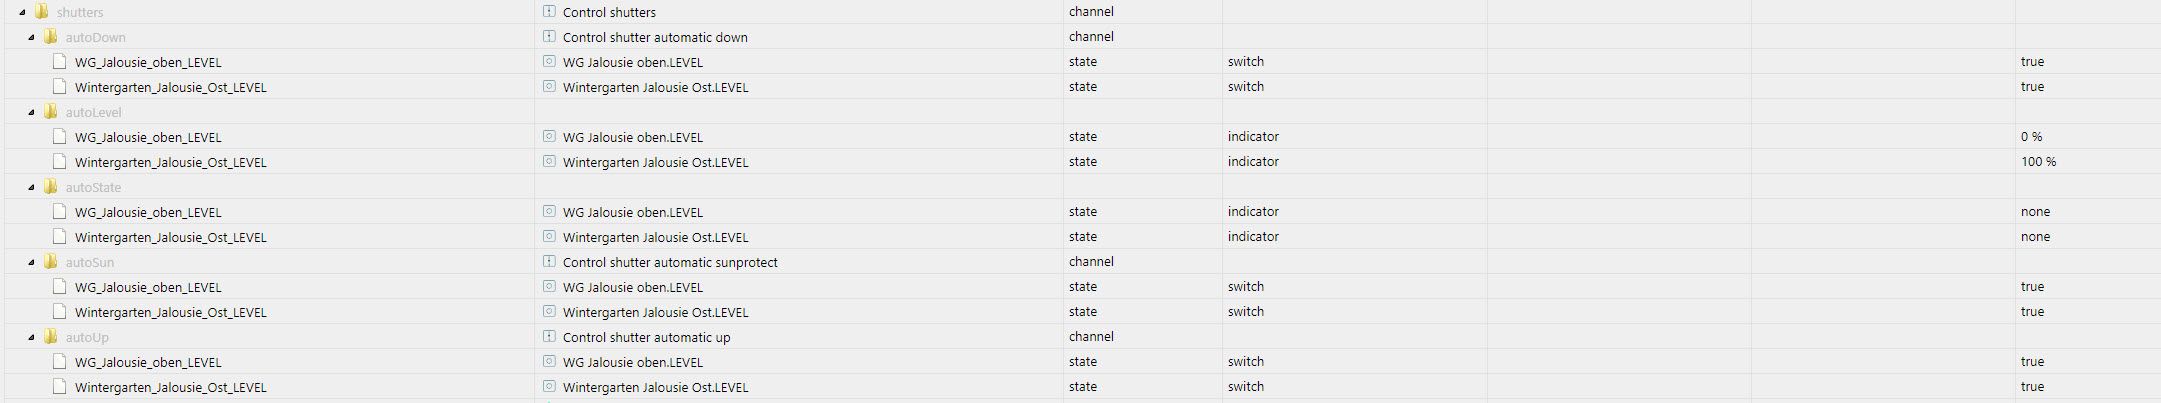Click Control shutter automatic up name
Image resolution: width=2161 pixels, height=403 pixels.
coord(646,337)
